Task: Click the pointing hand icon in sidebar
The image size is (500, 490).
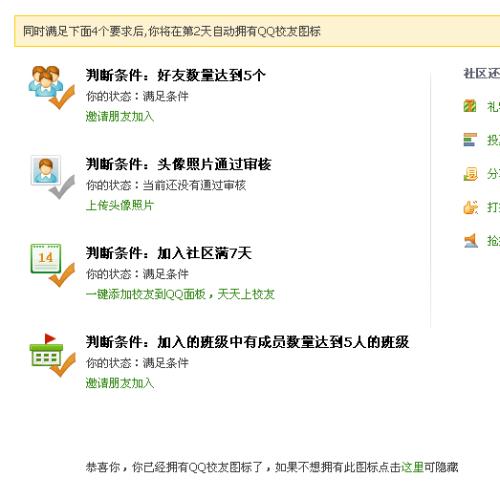Action: pyautogui.click(x=470, y=207)
